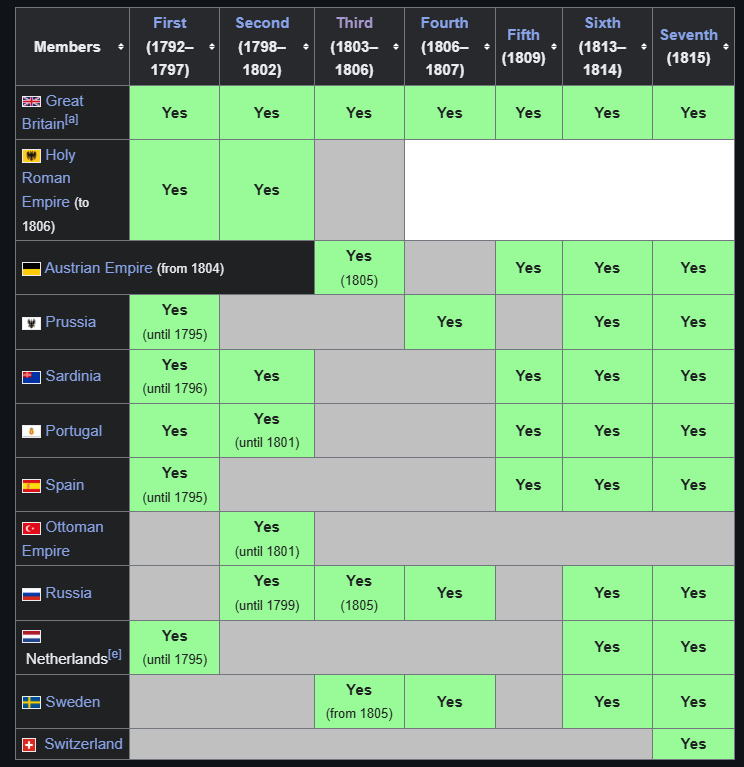Open the Fourth coalition header link
Viewport: 744px width, 767px height.
point(445,23)
